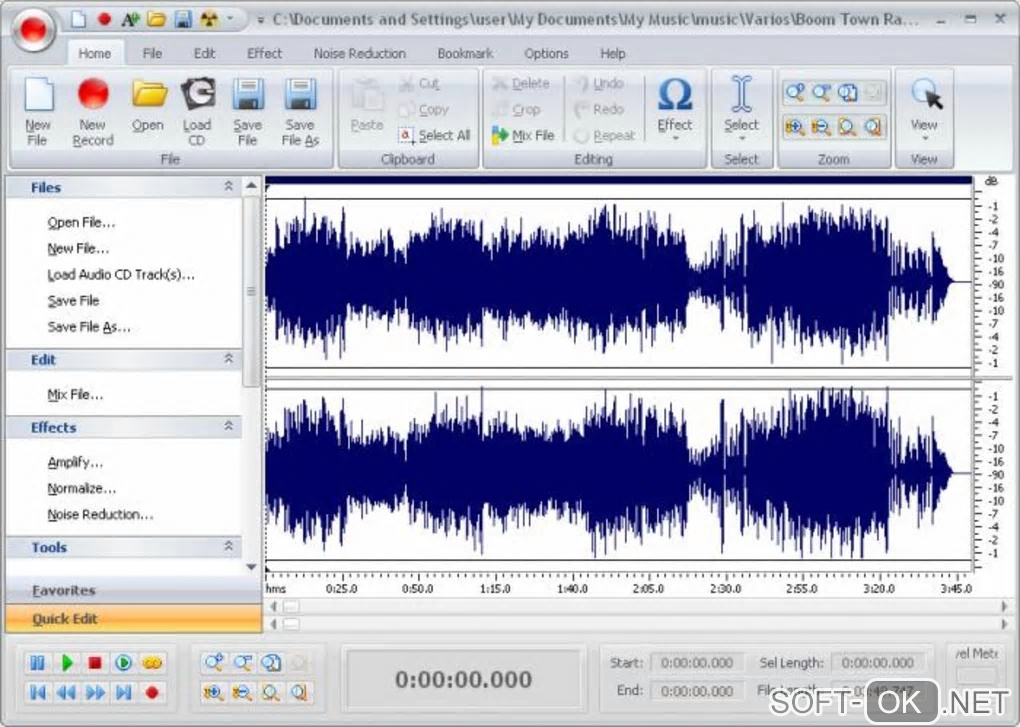
Task: Click the horizontal scrollbar under the waveform
Action: click(x=640, y=606)
